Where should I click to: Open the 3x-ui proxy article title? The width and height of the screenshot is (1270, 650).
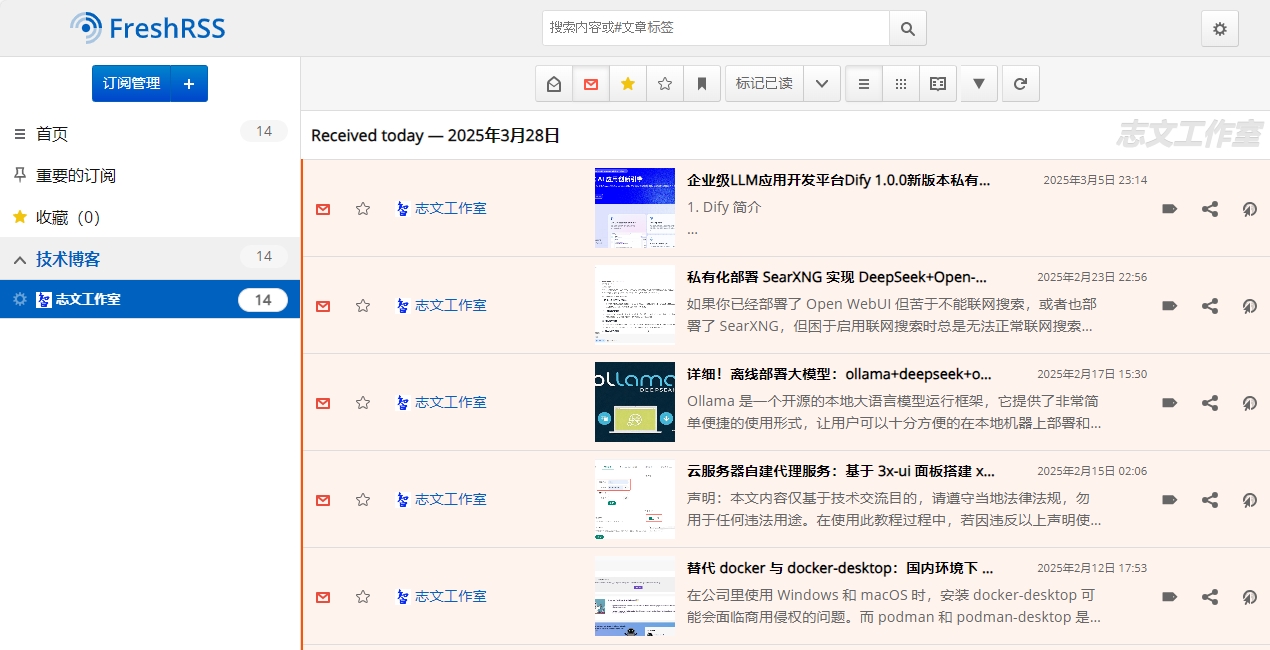pyautogui.click(x=841, y=471)
